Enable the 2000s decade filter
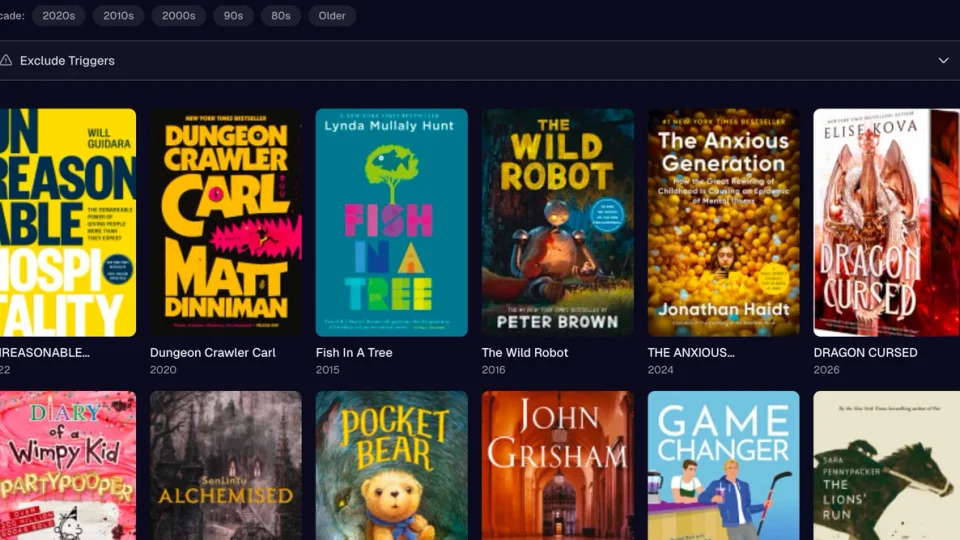This screenshot has width=960, height=540. 179,16
